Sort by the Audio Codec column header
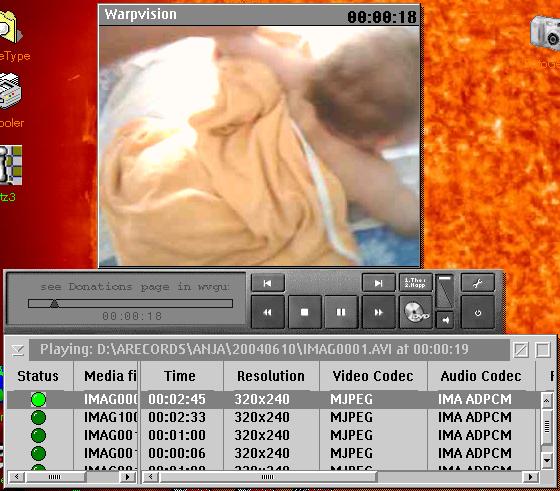Screen dimensions: 560x491 pos(481,376)
